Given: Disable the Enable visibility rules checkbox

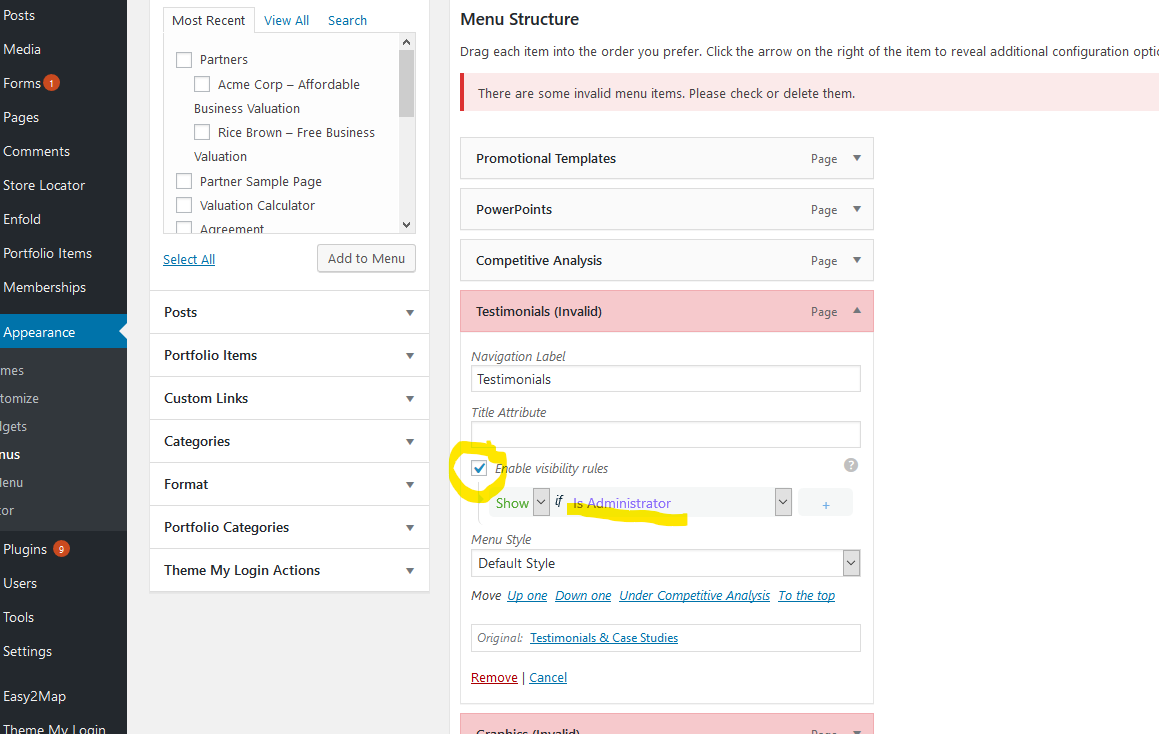Looking at the screenshot, I should tap(480, 467).
